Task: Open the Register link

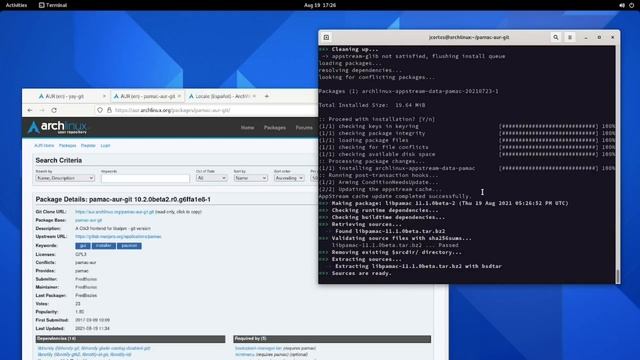Action: coord(88,146)
